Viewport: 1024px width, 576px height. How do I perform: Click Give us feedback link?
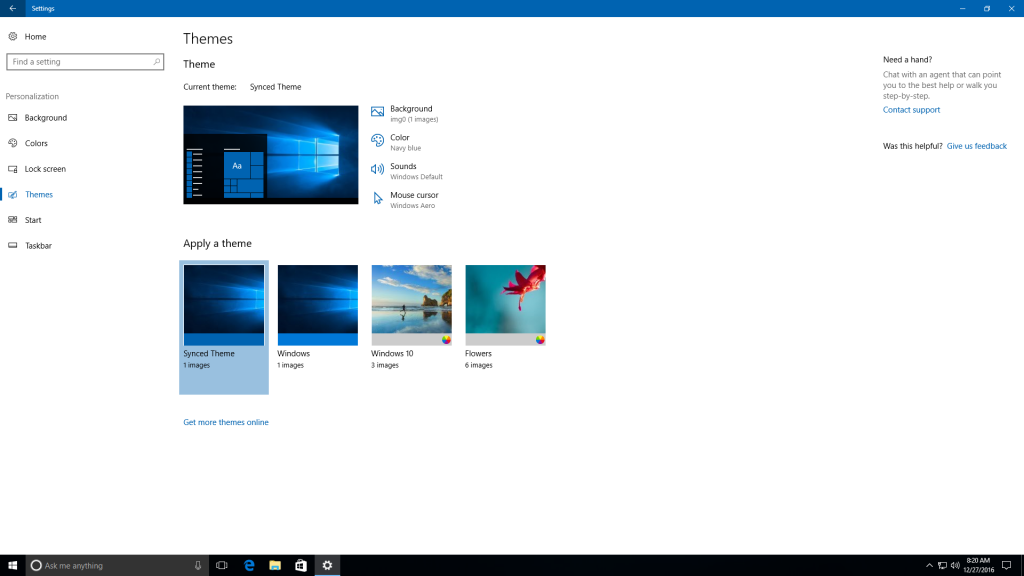[x=976, y=146]
